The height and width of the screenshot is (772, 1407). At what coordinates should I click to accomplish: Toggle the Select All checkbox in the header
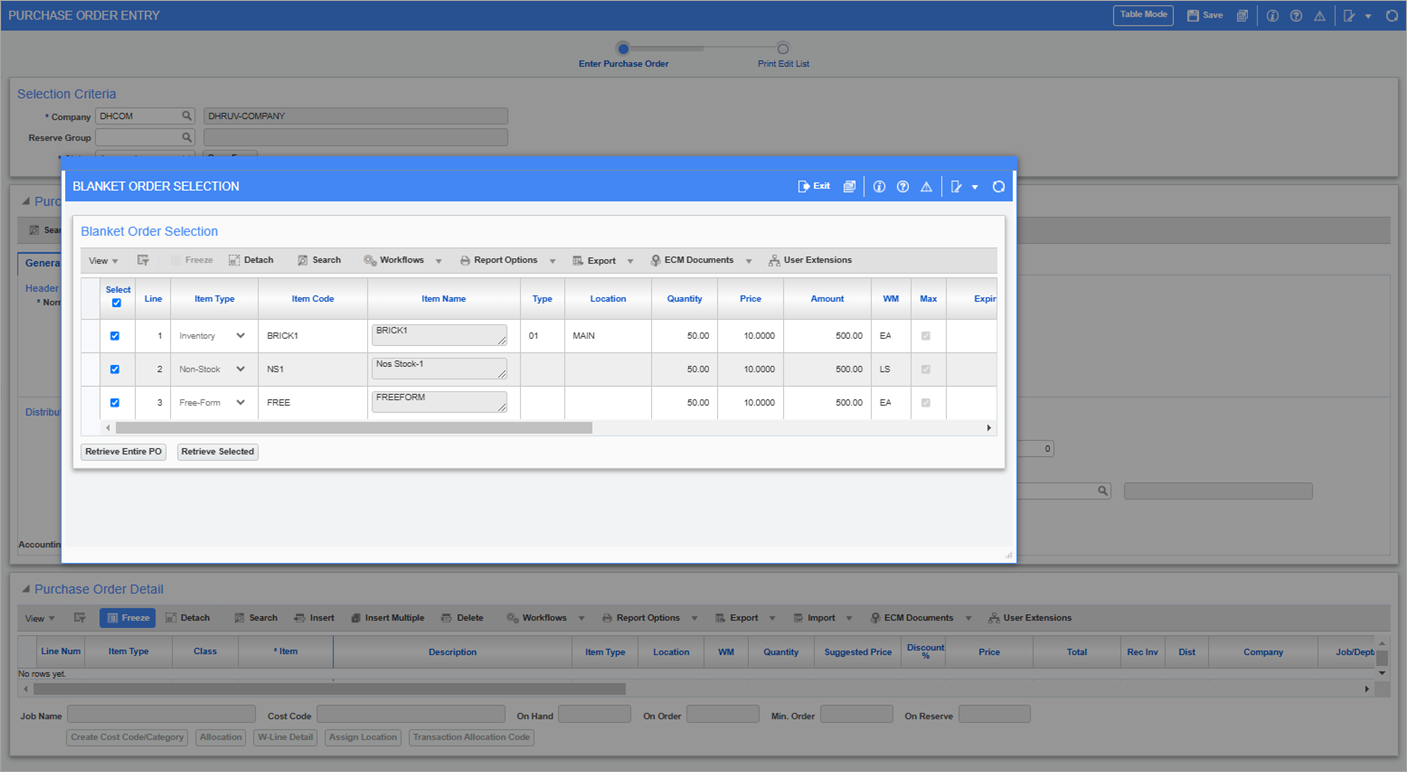117,303
